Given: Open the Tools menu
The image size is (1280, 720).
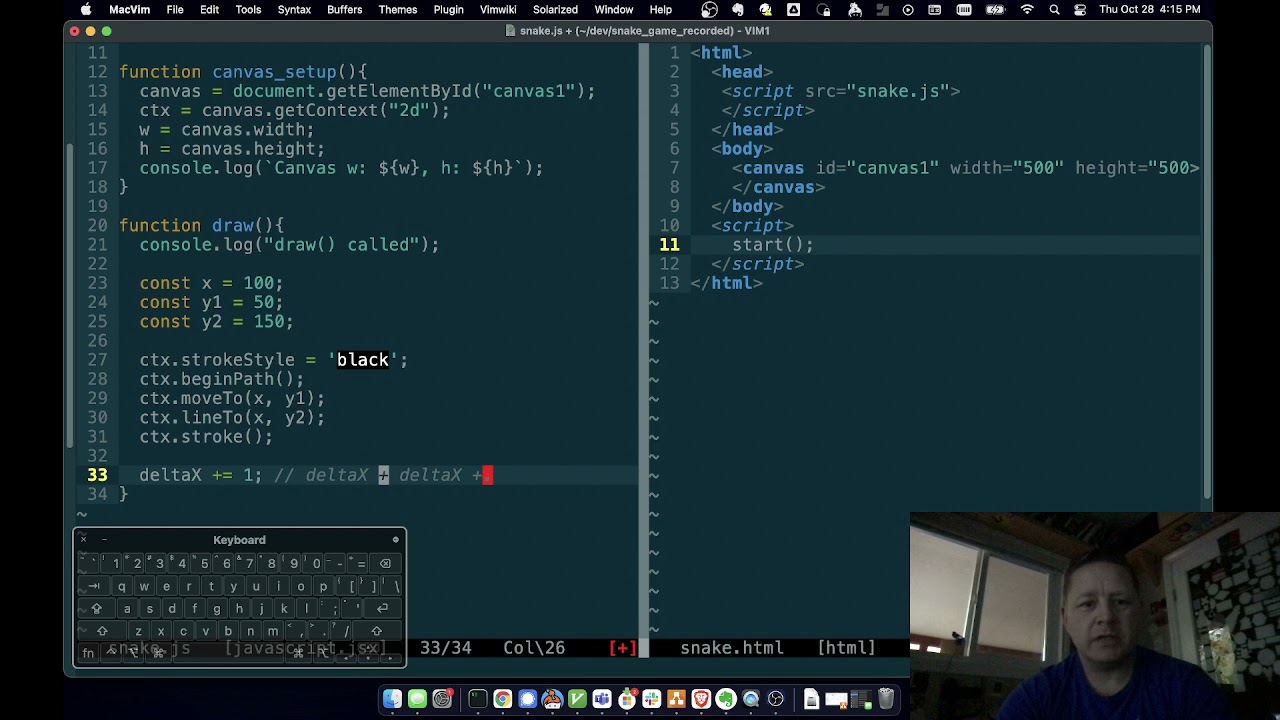Looking at the screenshot, I should (x=248, y=9).
